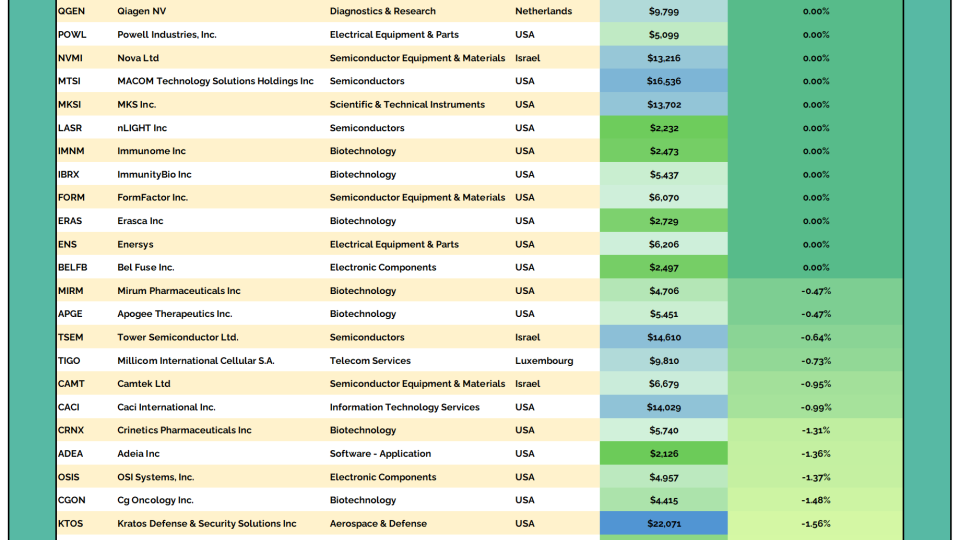
Task: Select the MKSI ticker cell
Action: [69, 104]
